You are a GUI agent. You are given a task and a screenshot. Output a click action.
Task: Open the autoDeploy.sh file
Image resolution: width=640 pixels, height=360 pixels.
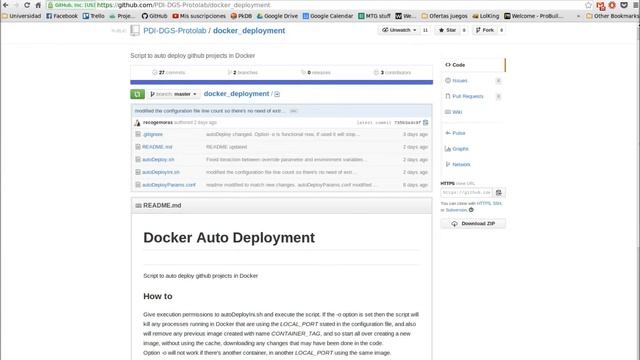[x=158, y=160]
